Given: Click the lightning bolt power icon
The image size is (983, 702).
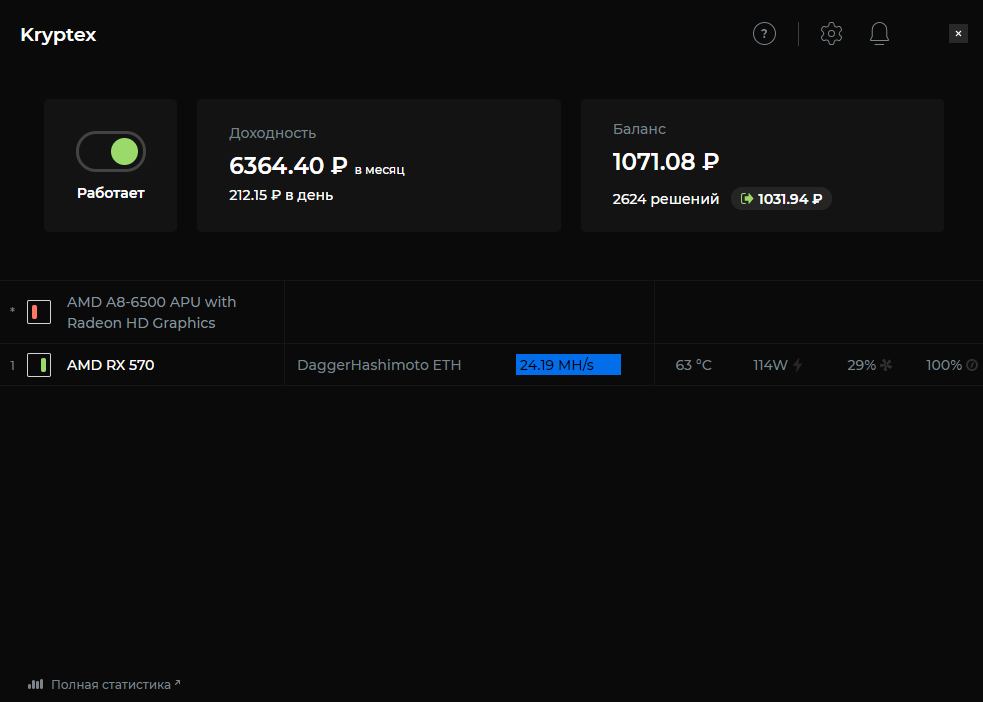Looking at the screenshot, I should click(797, 365).
